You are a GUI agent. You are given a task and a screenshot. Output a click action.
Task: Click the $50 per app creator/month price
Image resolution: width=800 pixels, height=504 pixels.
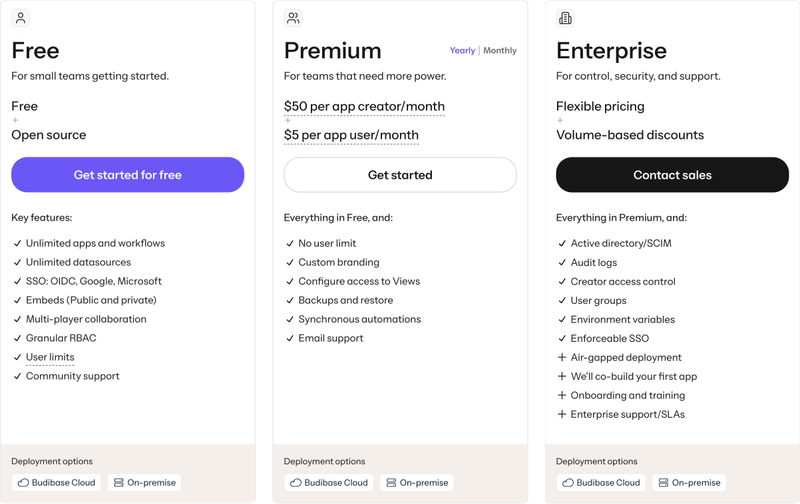coord(364,106)
